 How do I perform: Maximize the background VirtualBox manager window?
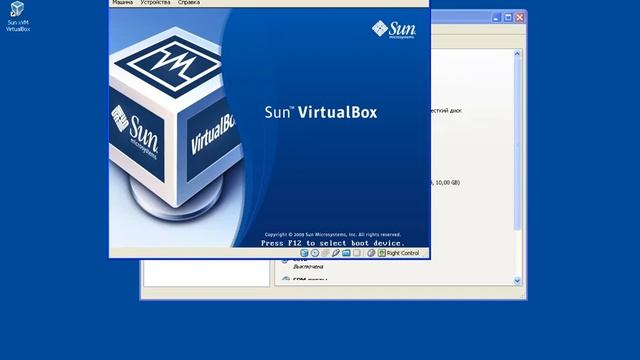click(x=508, y=18)
